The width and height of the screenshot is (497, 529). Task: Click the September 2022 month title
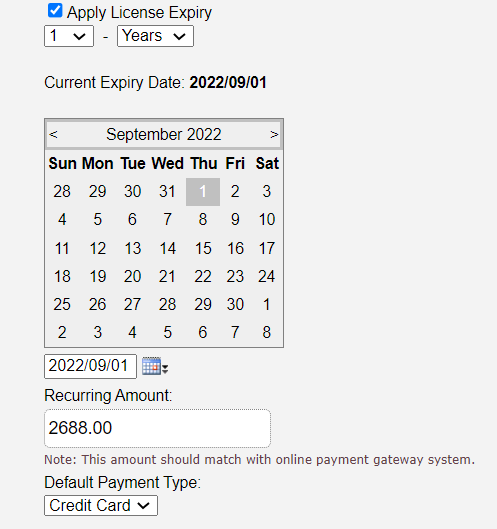[164, 134]
